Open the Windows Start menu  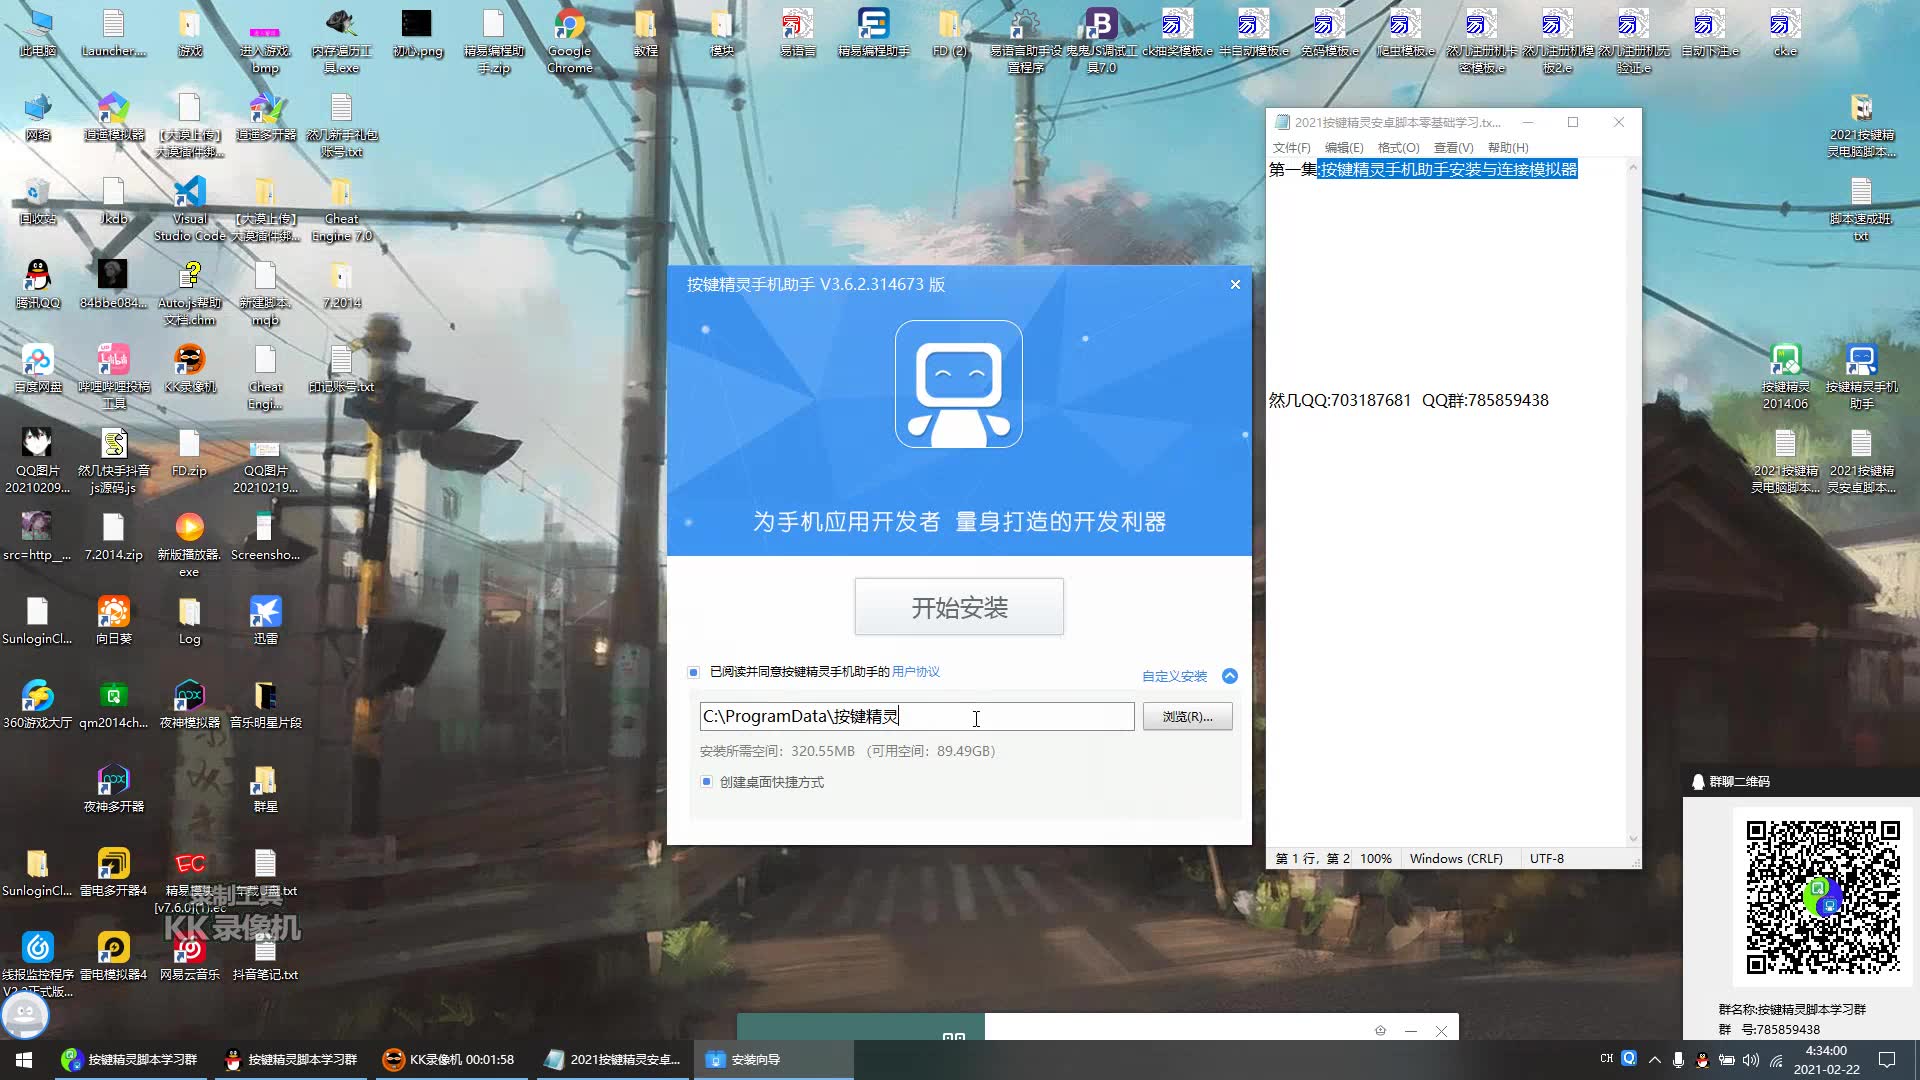pos(24,1059)
